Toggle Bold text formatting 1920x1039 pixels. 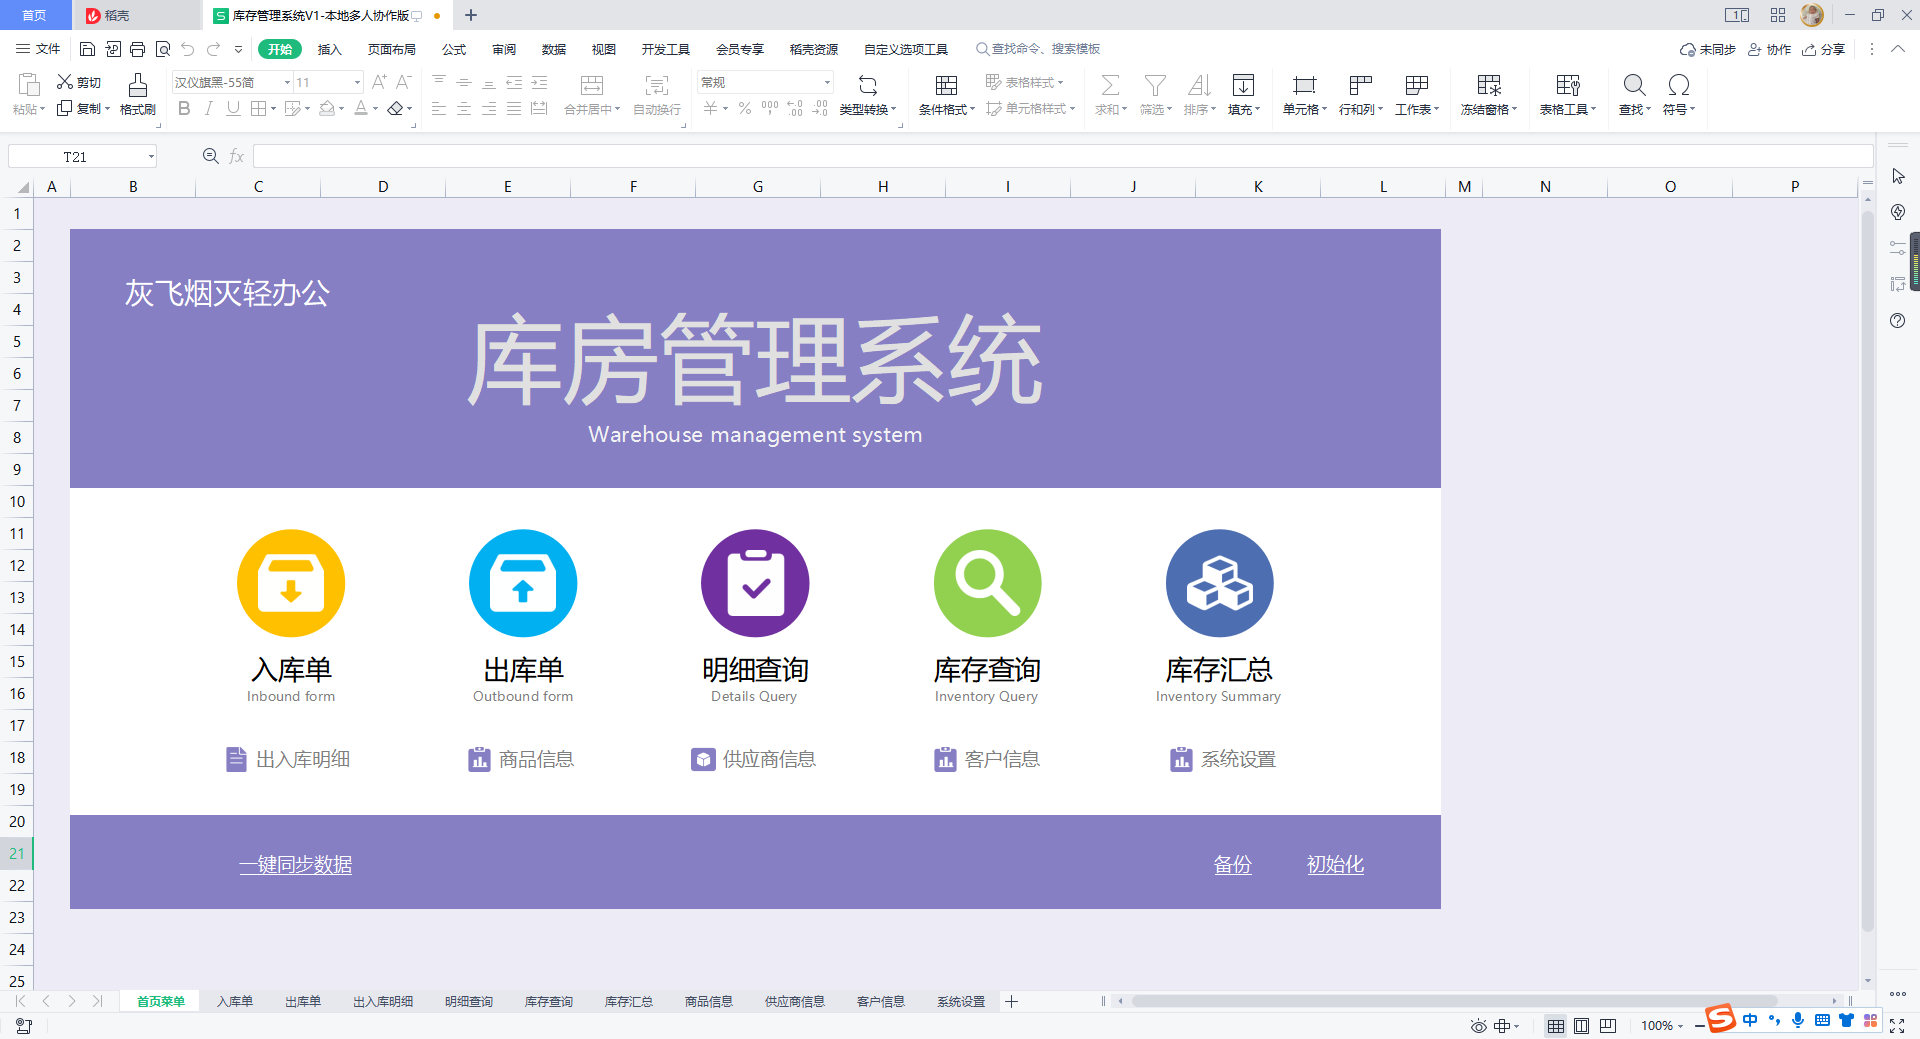pos(184,109)
